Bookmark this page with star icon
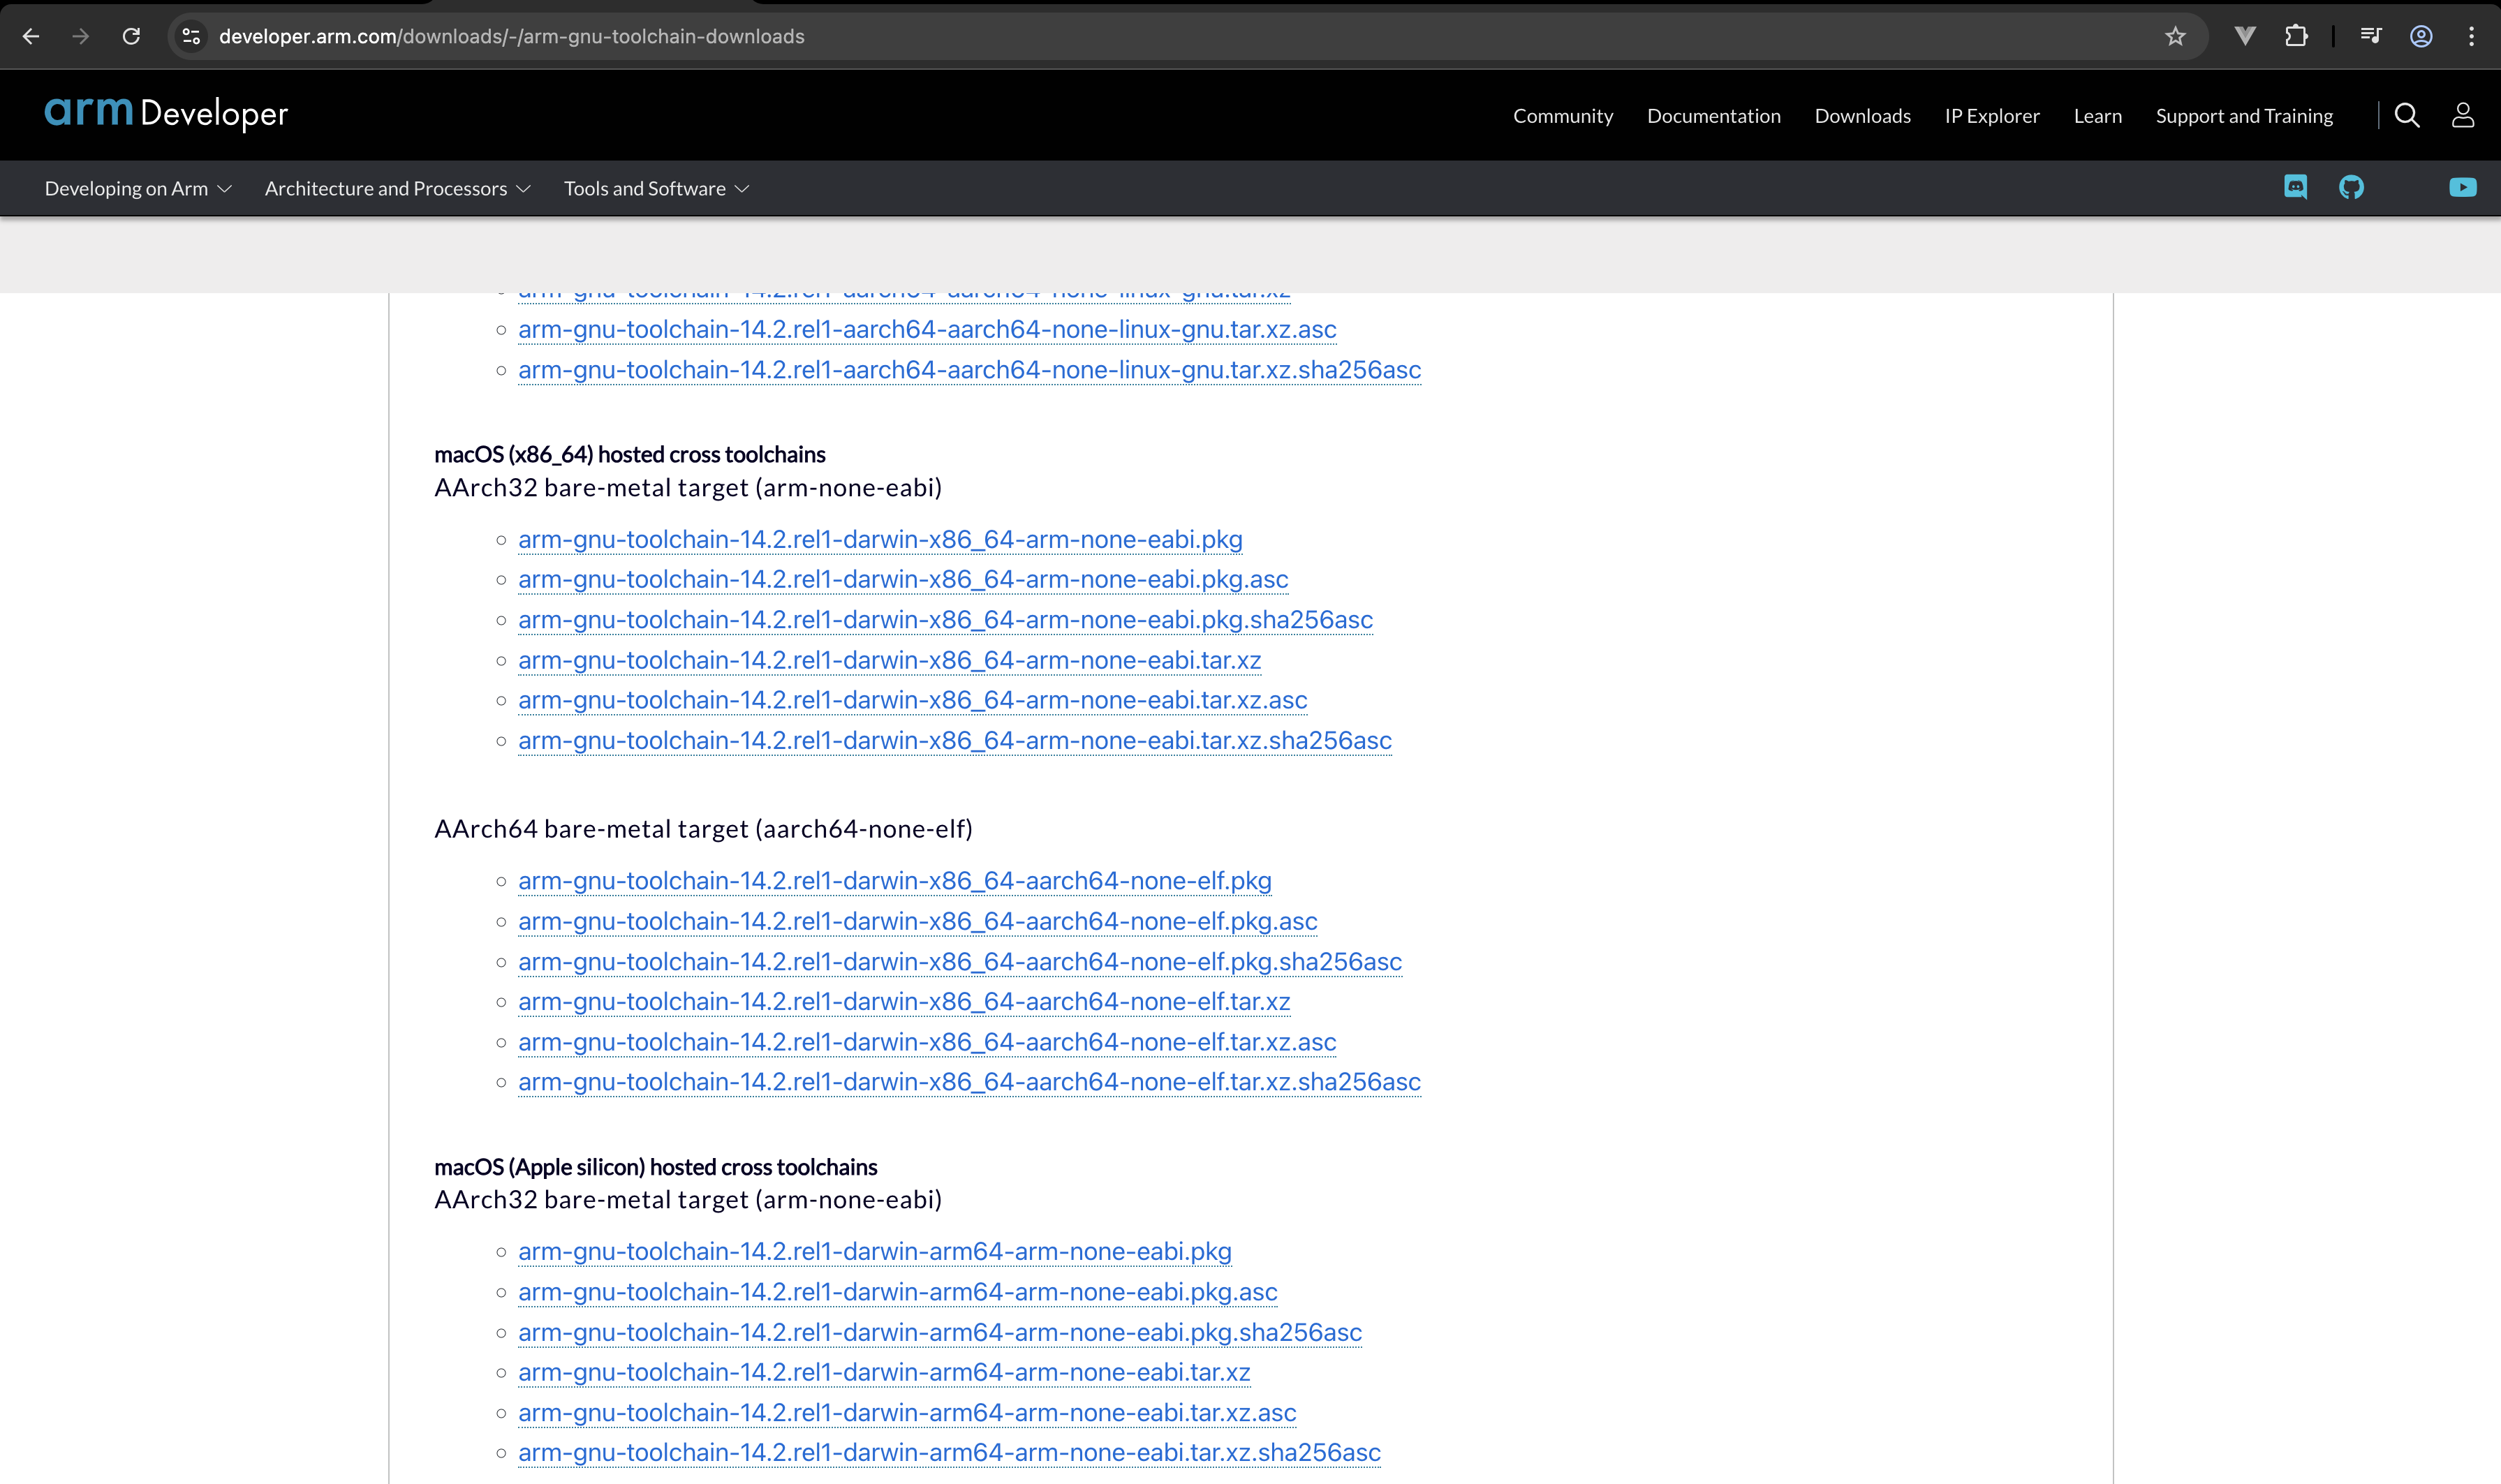 coord(2175,37)
